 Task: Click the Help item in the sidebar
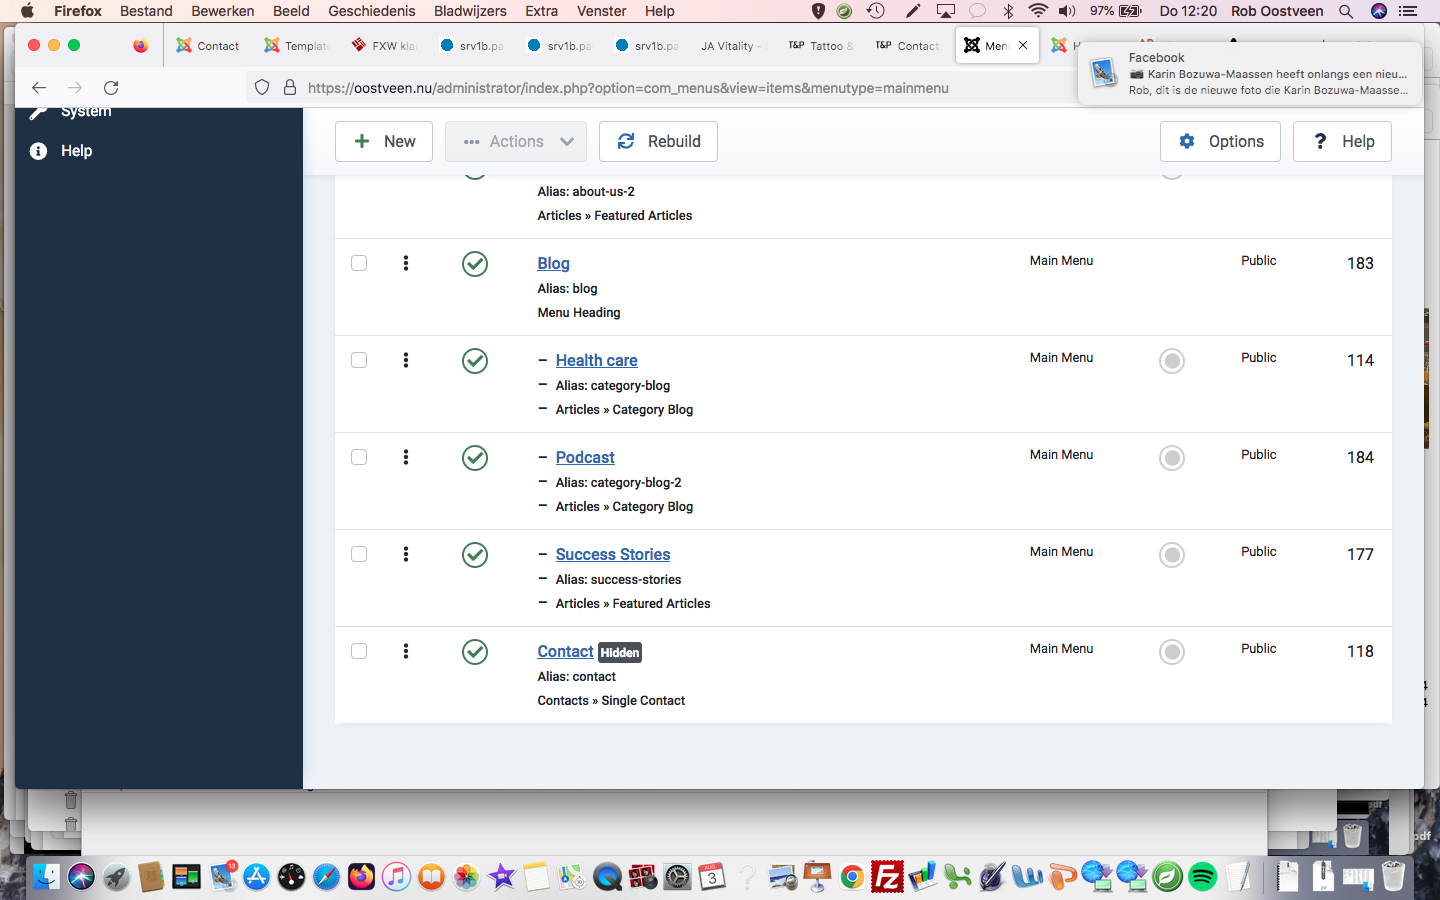[76, 151]
